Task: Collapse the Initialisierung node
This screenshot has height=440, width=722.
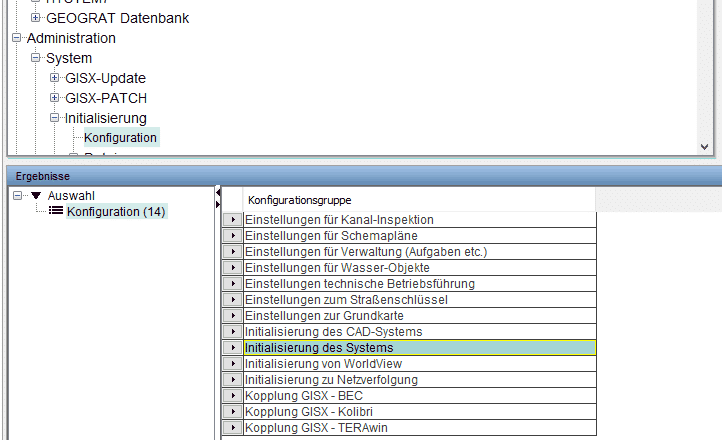Action: [54, 118]
